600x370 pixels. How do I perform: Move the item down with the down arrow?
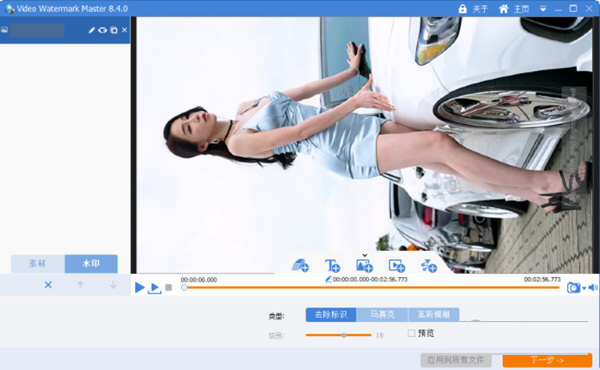[x=113, y=285]
